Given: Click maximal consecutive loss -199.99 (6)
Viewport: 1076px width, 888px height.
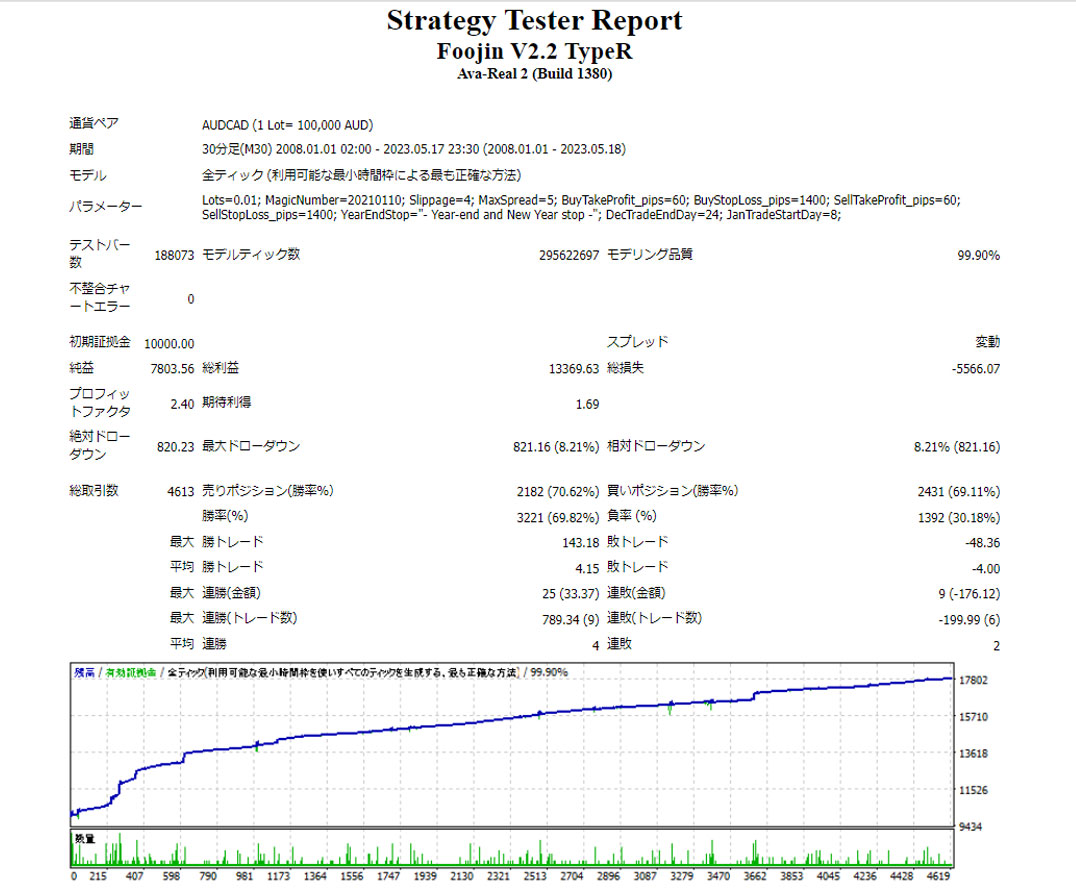Looking at the screenshot, I should (969, 620).
